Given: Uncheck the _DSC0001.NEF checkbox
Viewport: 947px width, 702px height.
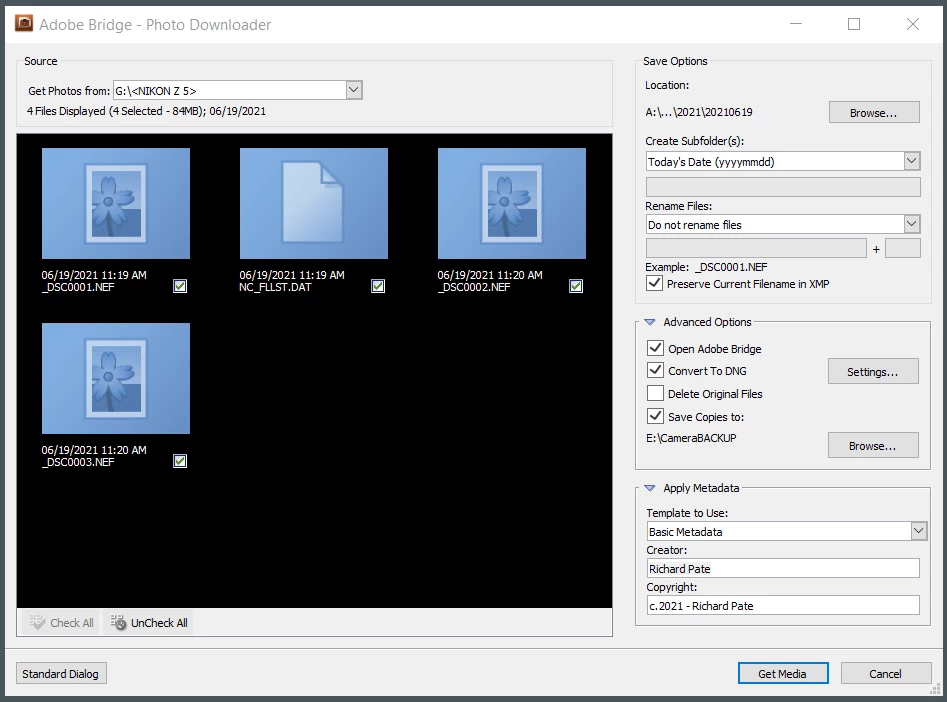Looking at the screenshot, I should click(x=180, y=286).
